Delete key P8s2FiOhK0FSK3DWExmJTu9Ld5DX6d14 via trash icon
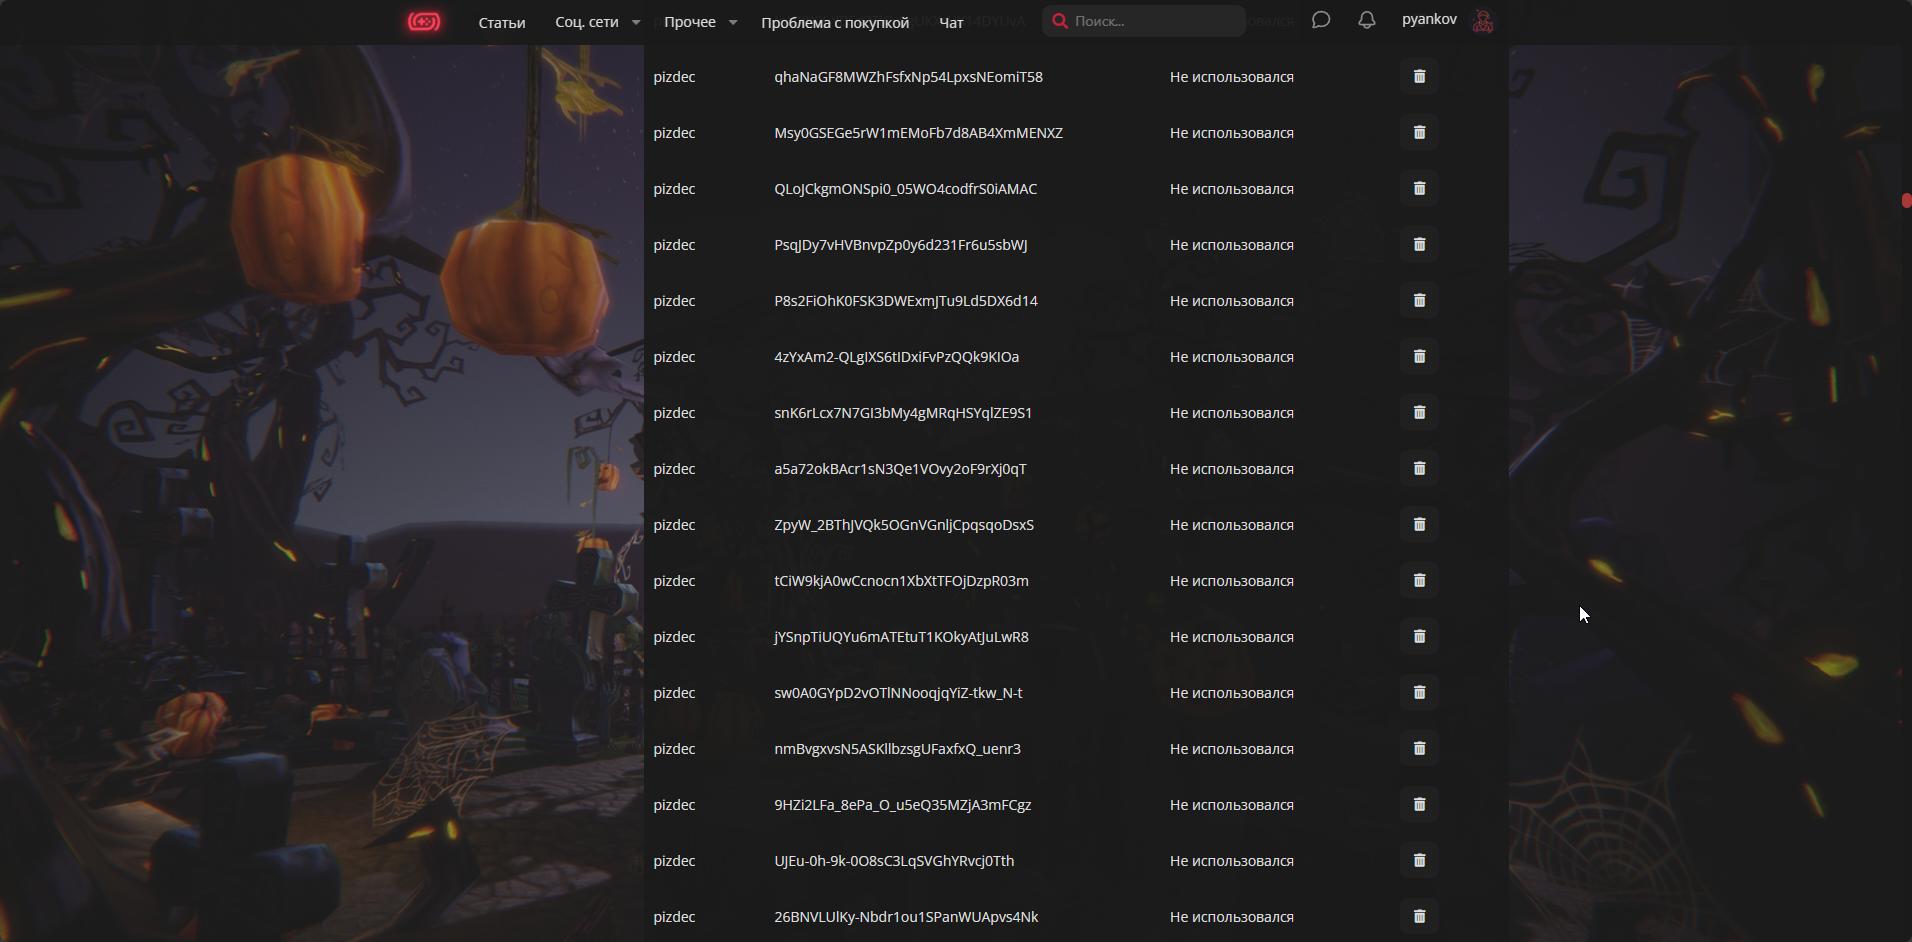 (1419, 301)
